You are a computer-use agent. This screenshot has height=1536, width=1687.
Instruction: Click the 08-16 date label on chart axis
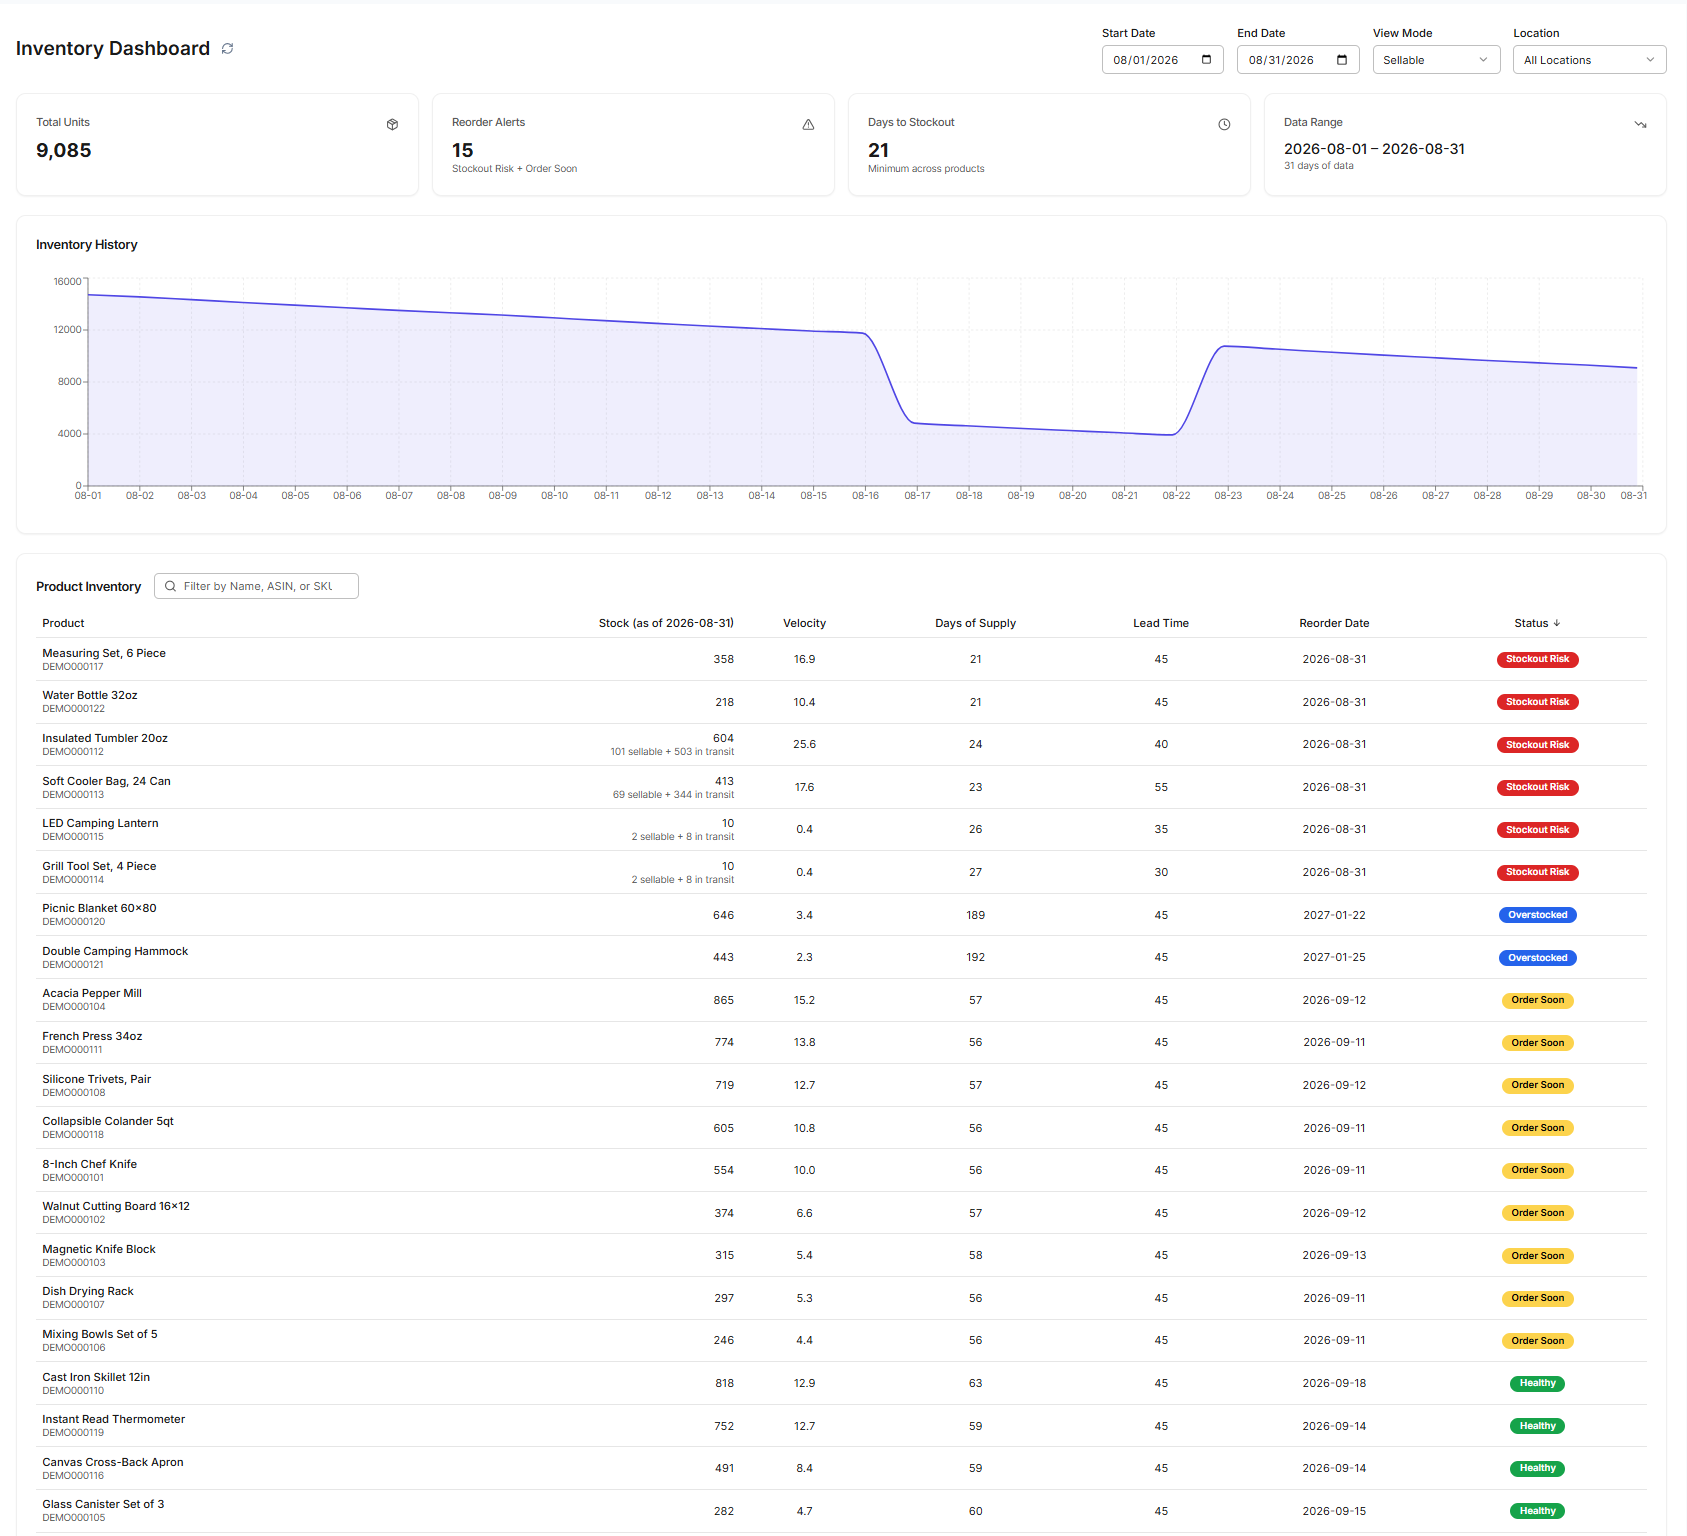pyautogui.click(x=865, y=496)
